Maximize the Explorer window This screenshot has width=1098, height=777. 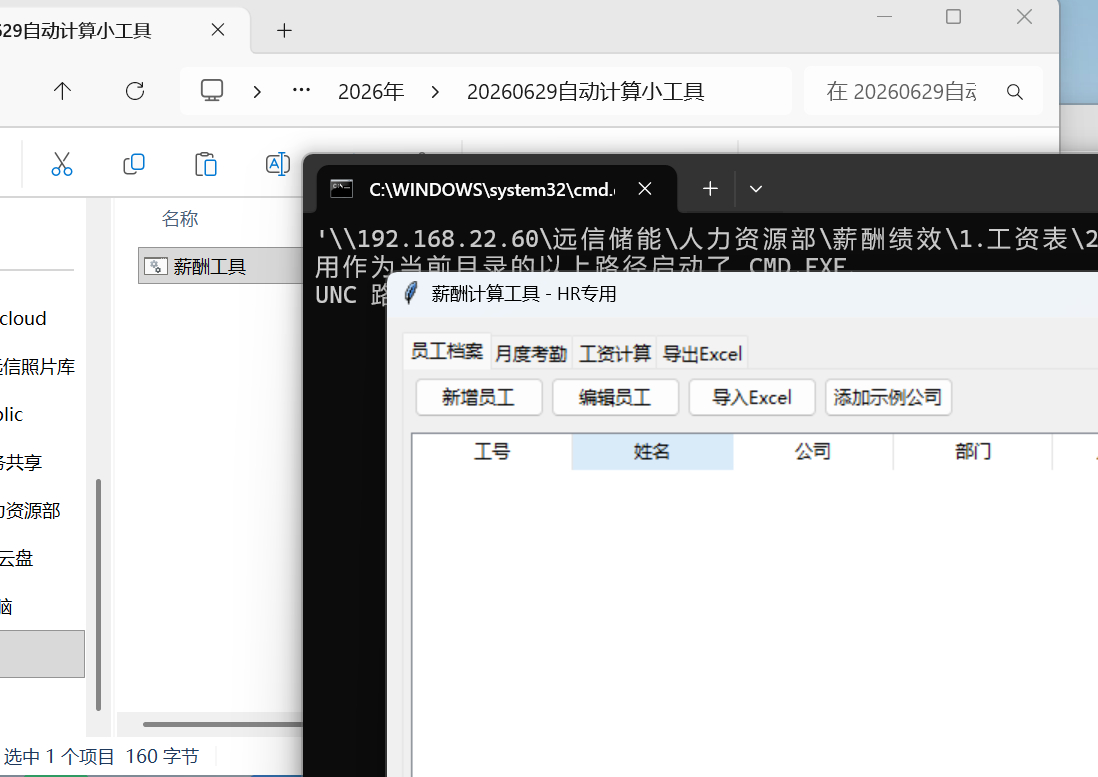(x=953, y=16)
